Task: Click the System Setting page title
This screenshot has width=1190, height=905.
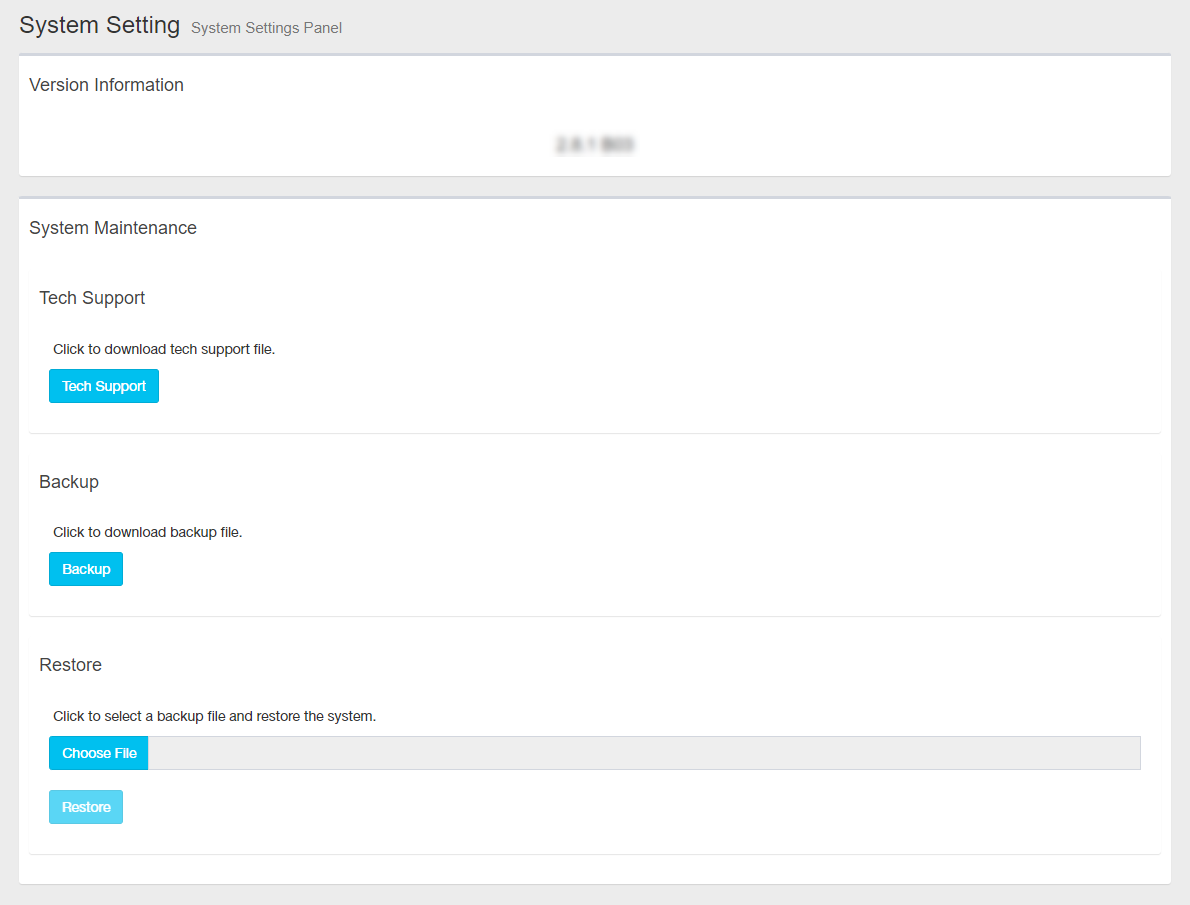Action: pos(100,25)
